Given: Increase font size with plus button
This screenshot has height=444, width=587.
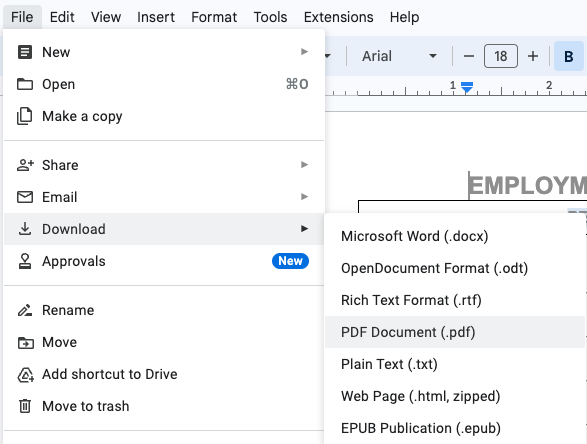Looking at the screenshot, I should point(533,57).
